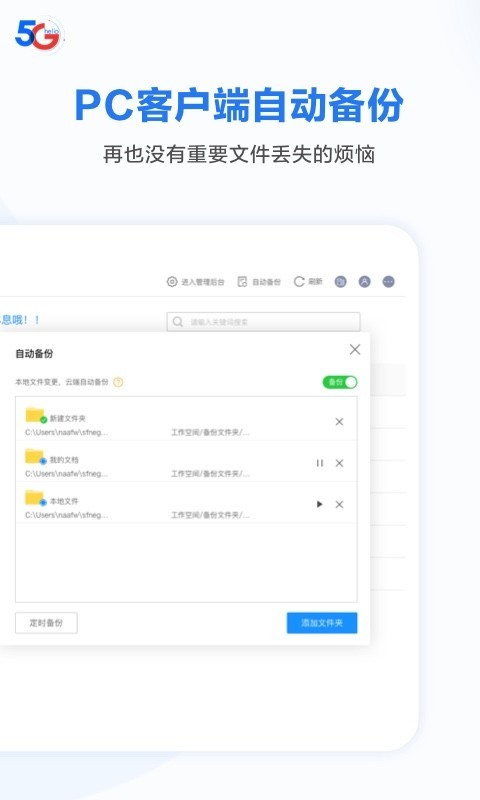The width and height of the screenshot is (480, 800).
Task: Pause backup of 我的文档 folder
Action: tap(320, 463)
